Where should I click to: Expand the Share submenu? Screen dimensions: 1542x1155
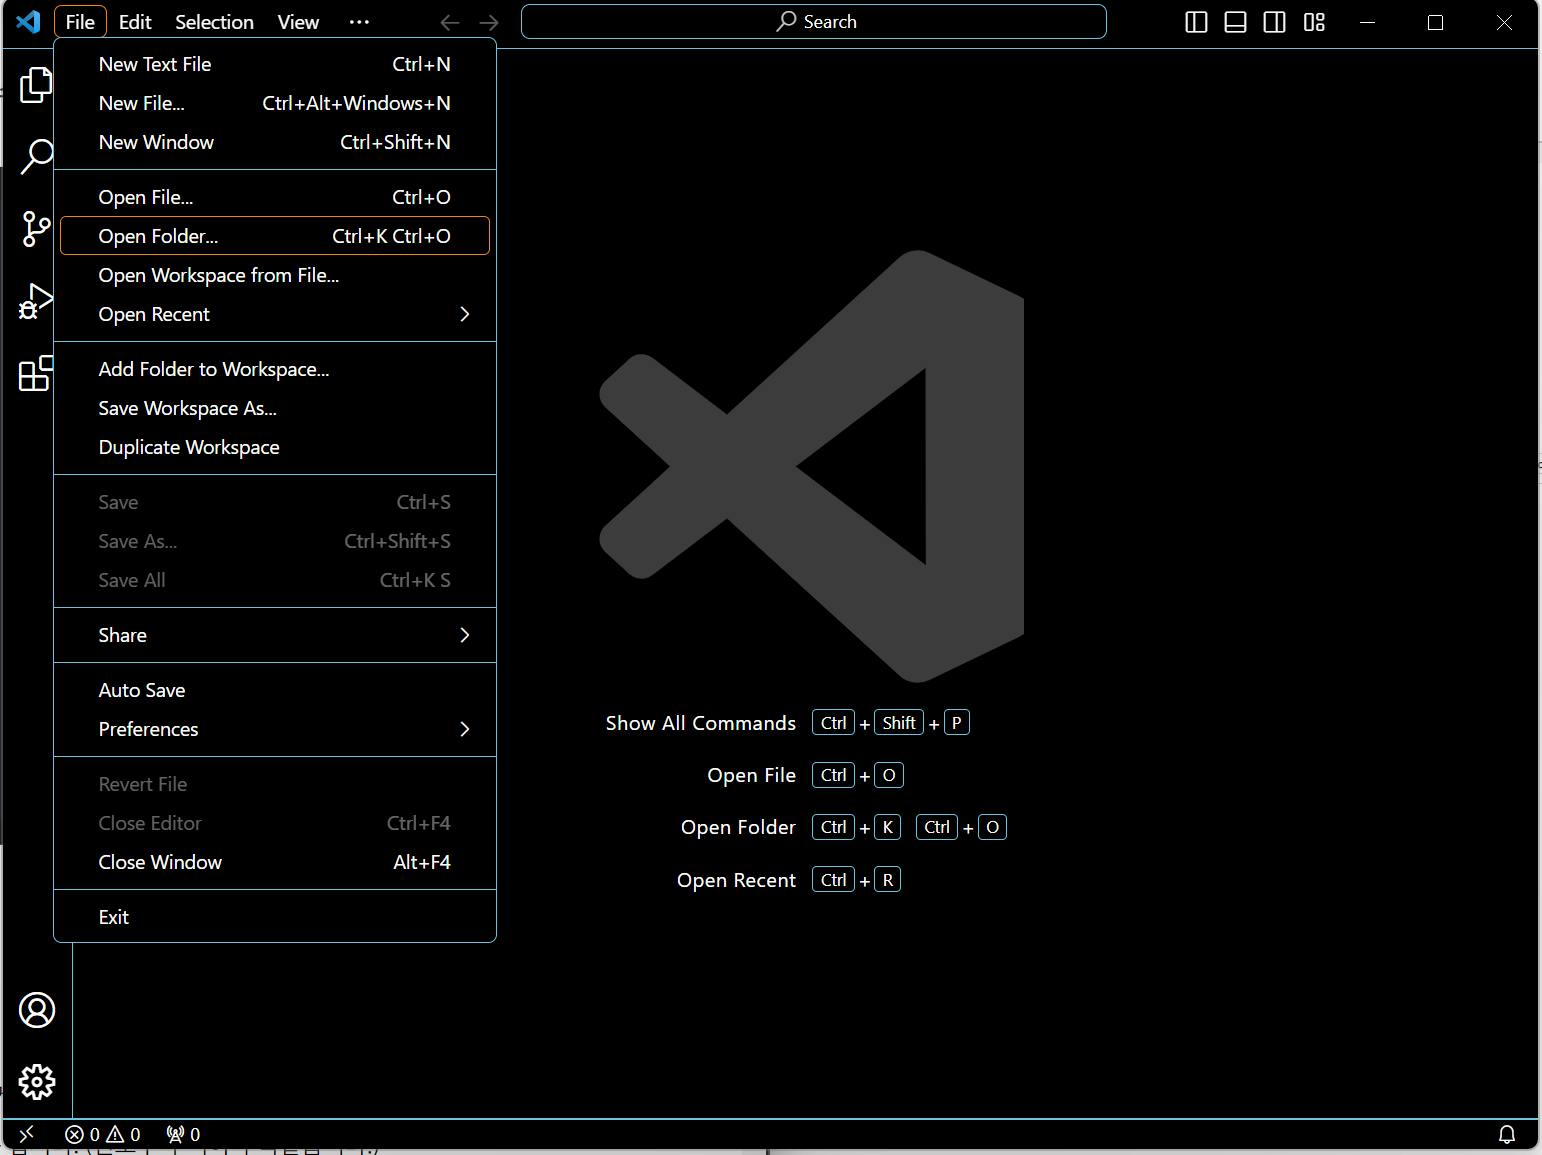tap(275, 635)
